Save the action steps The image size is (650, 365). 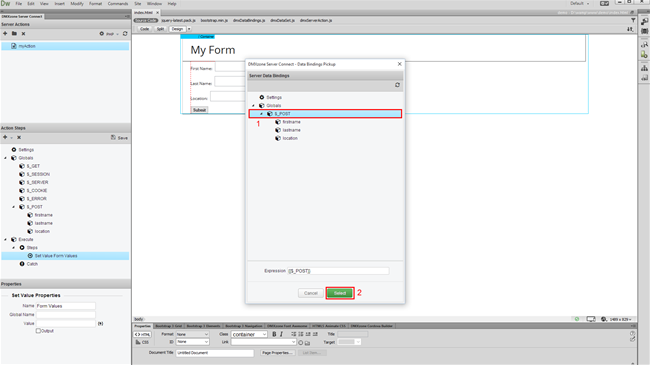119,137
